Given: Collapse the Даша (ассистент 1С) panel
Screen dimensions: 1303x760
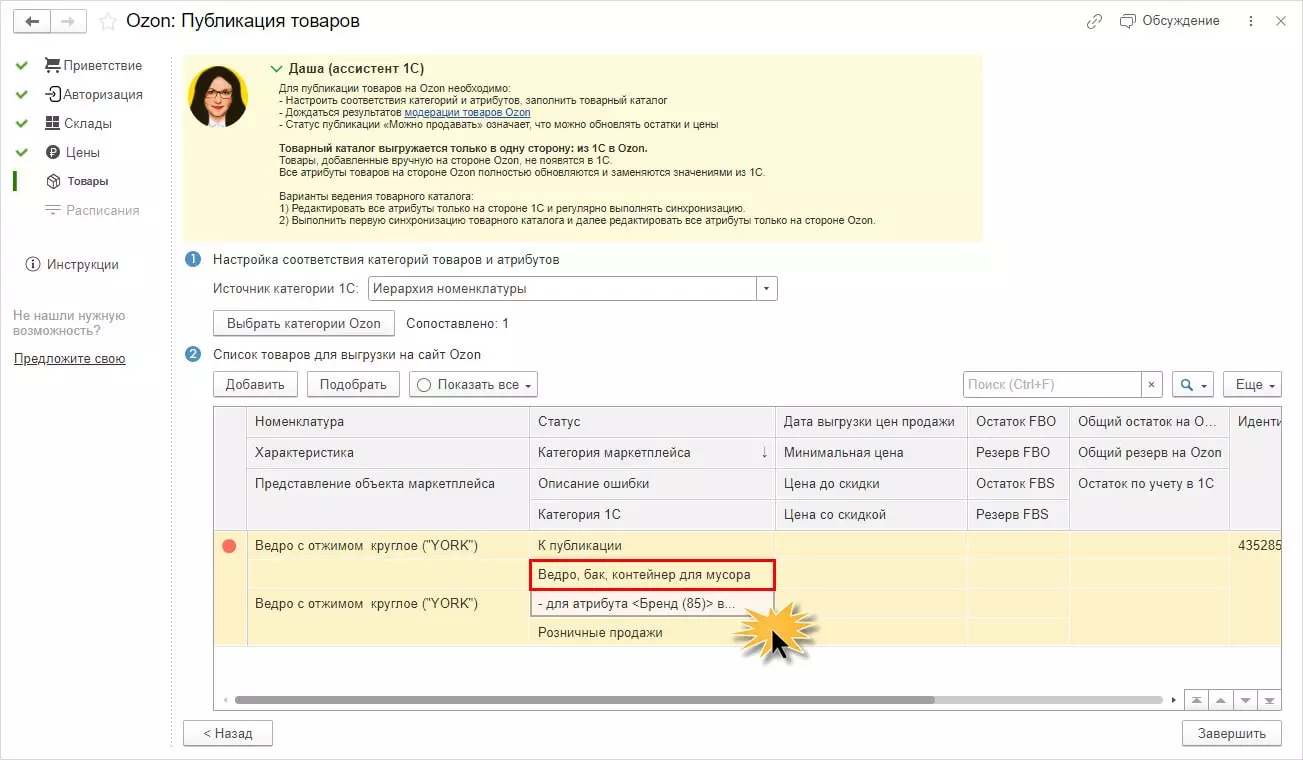Looking at the screenshot, I should (277, 69).
